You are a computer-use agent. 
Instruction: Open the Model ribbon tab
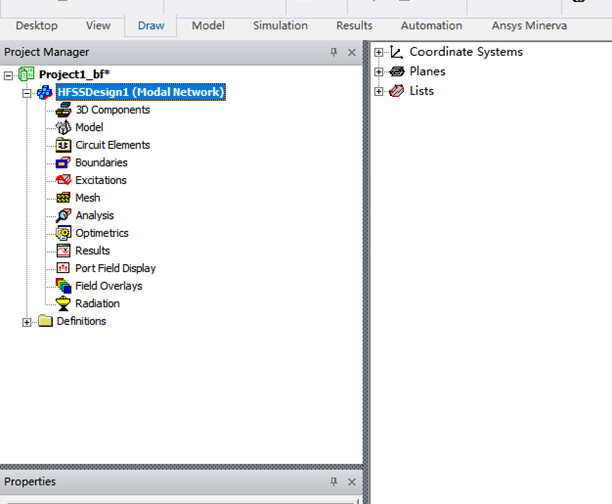(x=208, y=26)
